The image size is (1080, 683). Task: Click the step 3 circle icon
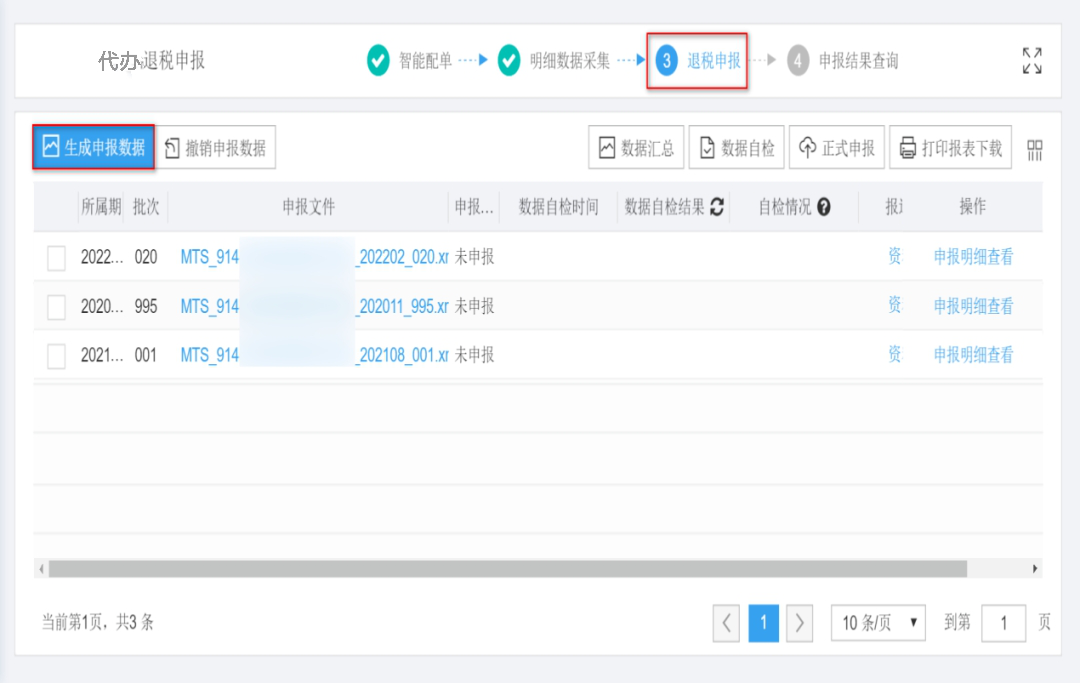click(x=666, y=61)
